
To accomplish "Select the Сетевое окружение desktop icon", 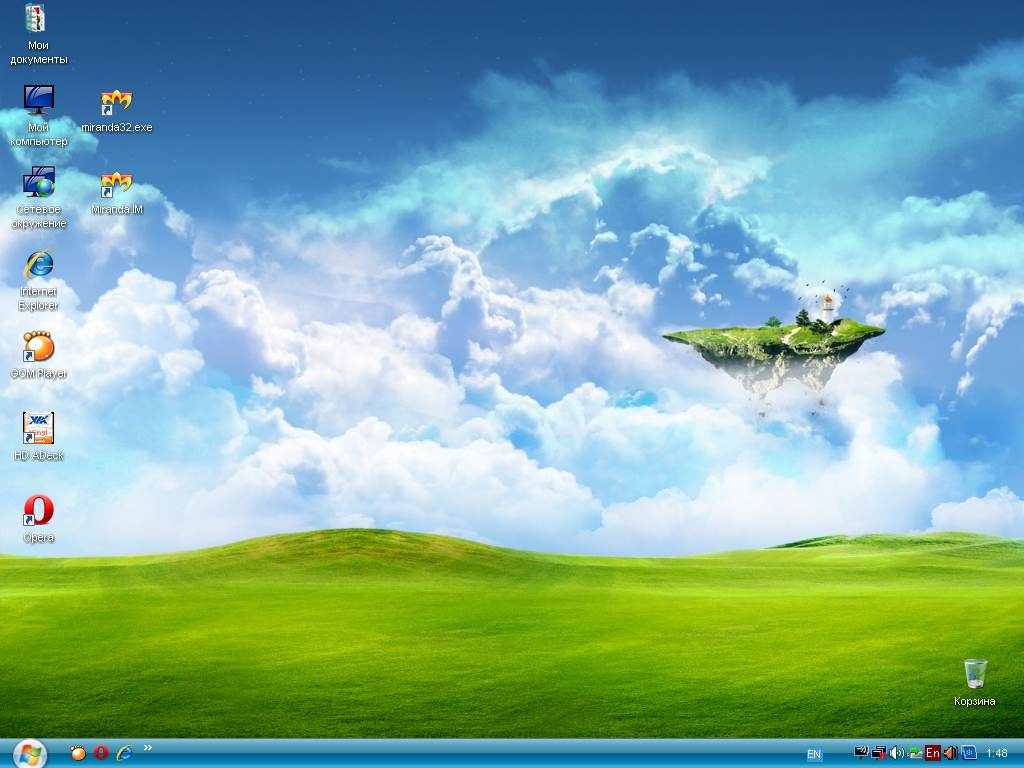I will tap(38, 185).
